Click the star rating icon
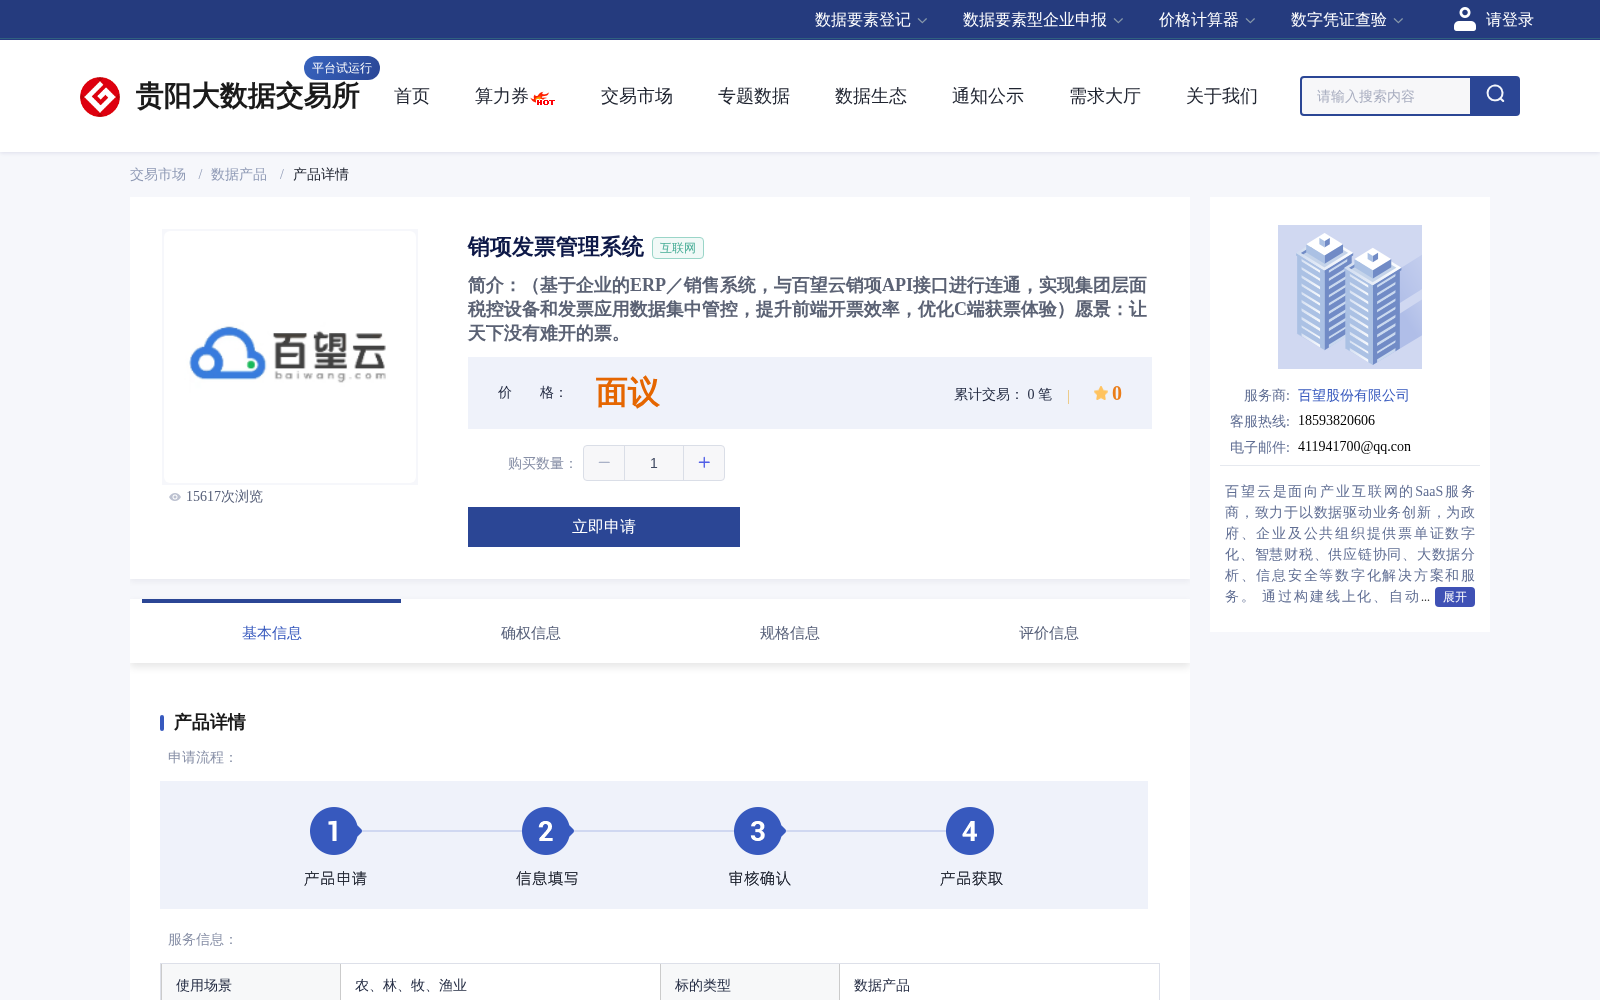Image resolution: width=1600 pixels, height=1000 pixels. click(x=1100, y=393)
